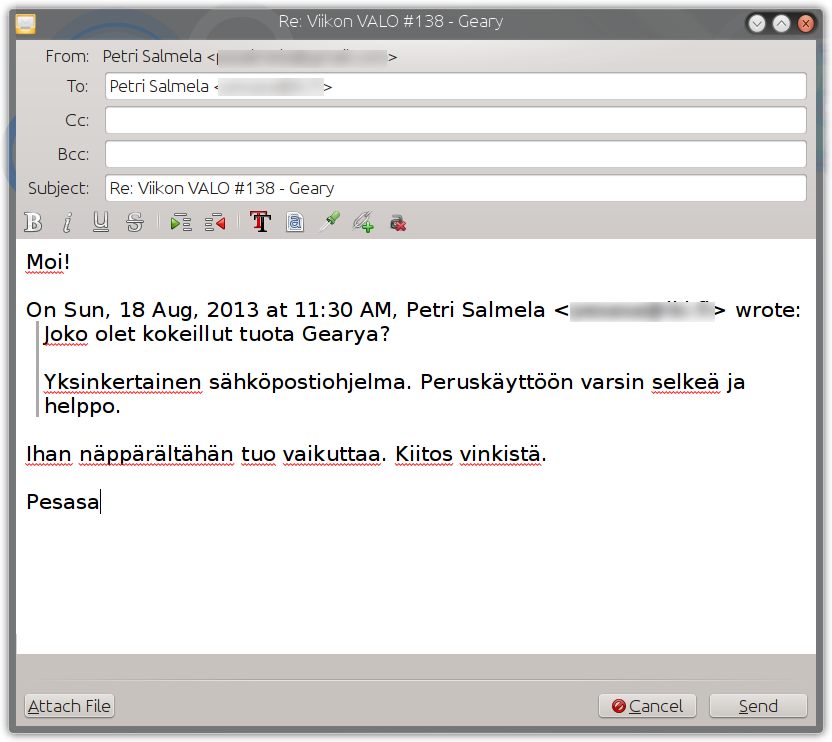
Task: Unindent text using the red arrow icon
Action: coord(215,222)
